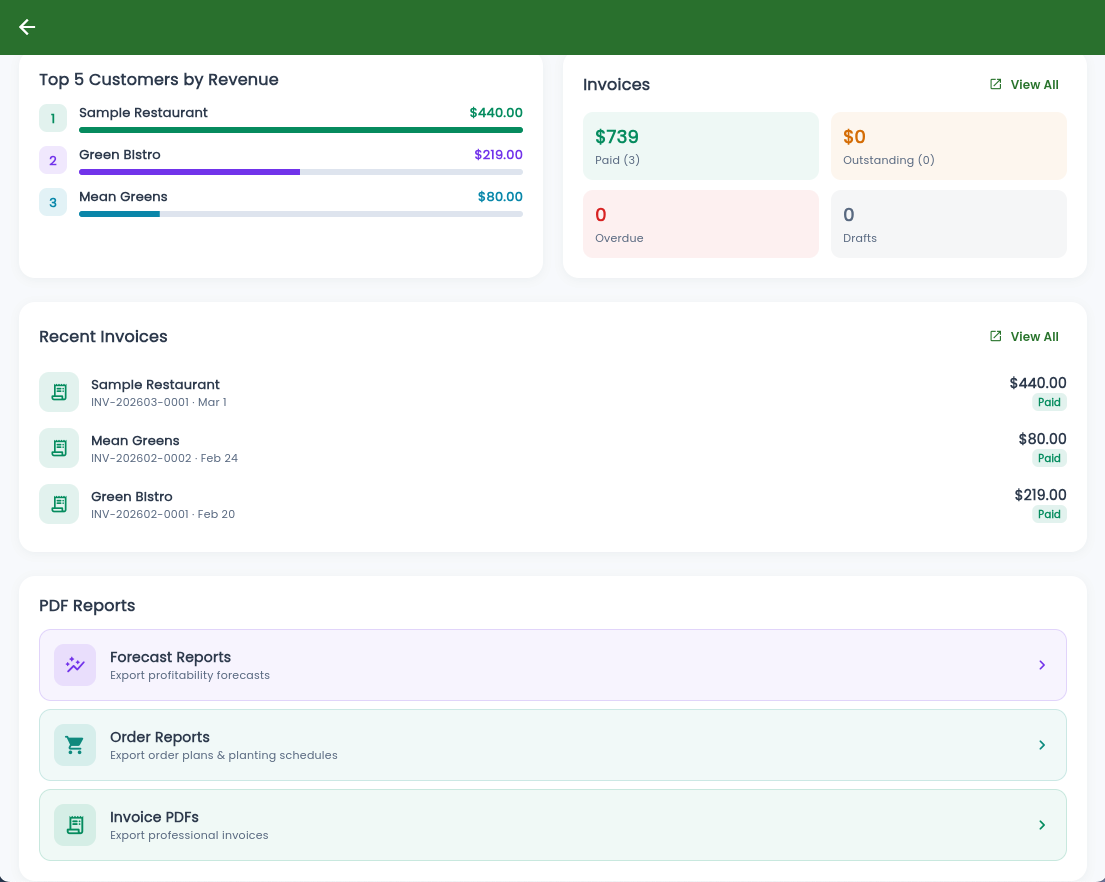This screenshot has height=882, width=1105.
Task: Click the Invoice PDFs receipt icon
Action: click(x=75, y=825)
